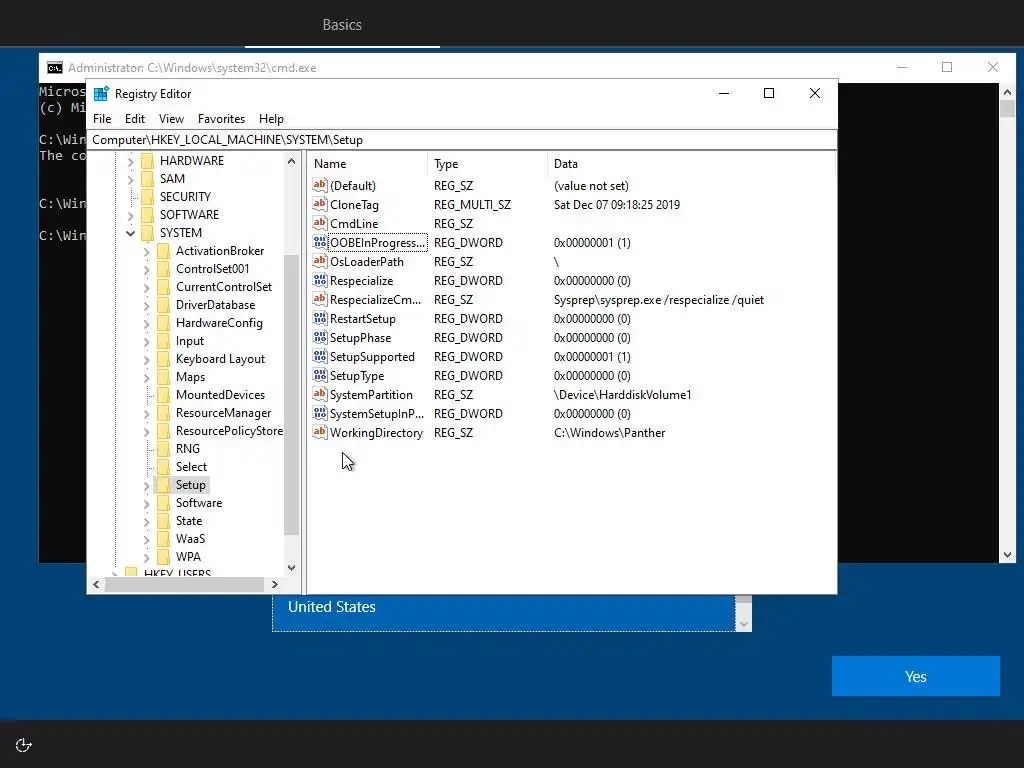Expand the CurrentControlSet key

coord(146,287)
